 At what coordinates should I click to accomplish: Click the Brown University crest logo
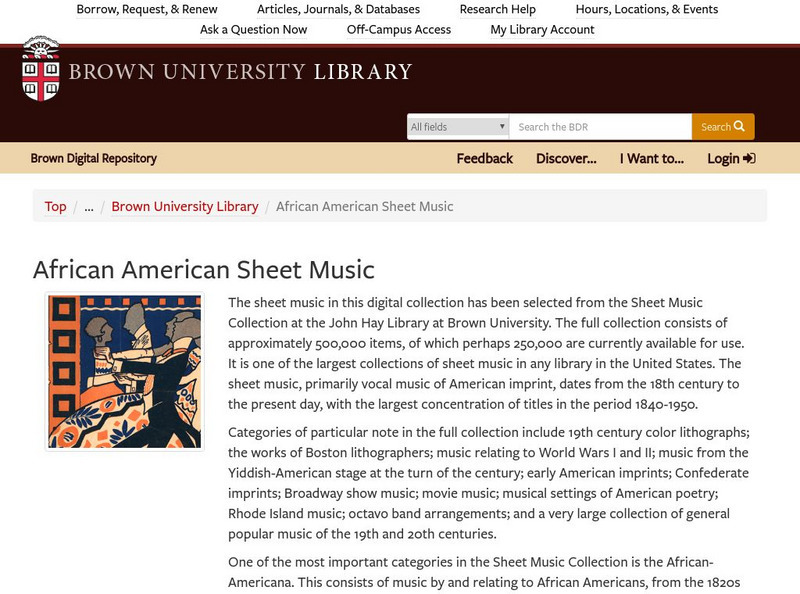click(x=41, y=69)
